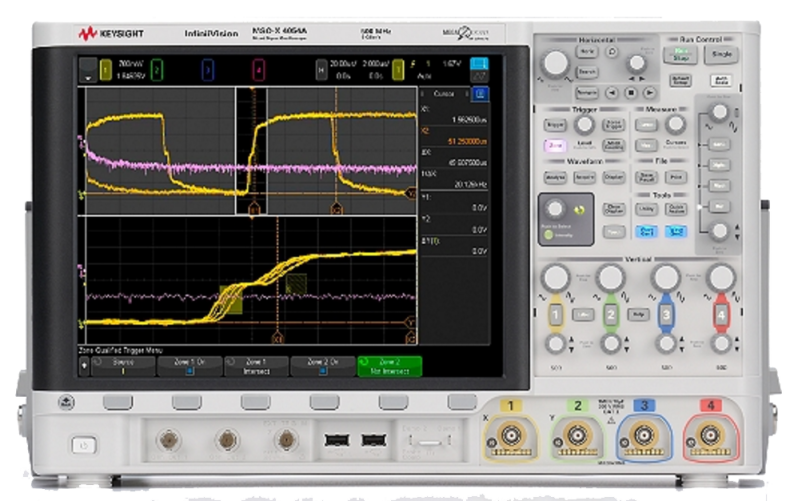
Task: Tap the blue Cursor sidebar menu icon
Action: pos(480,94)
